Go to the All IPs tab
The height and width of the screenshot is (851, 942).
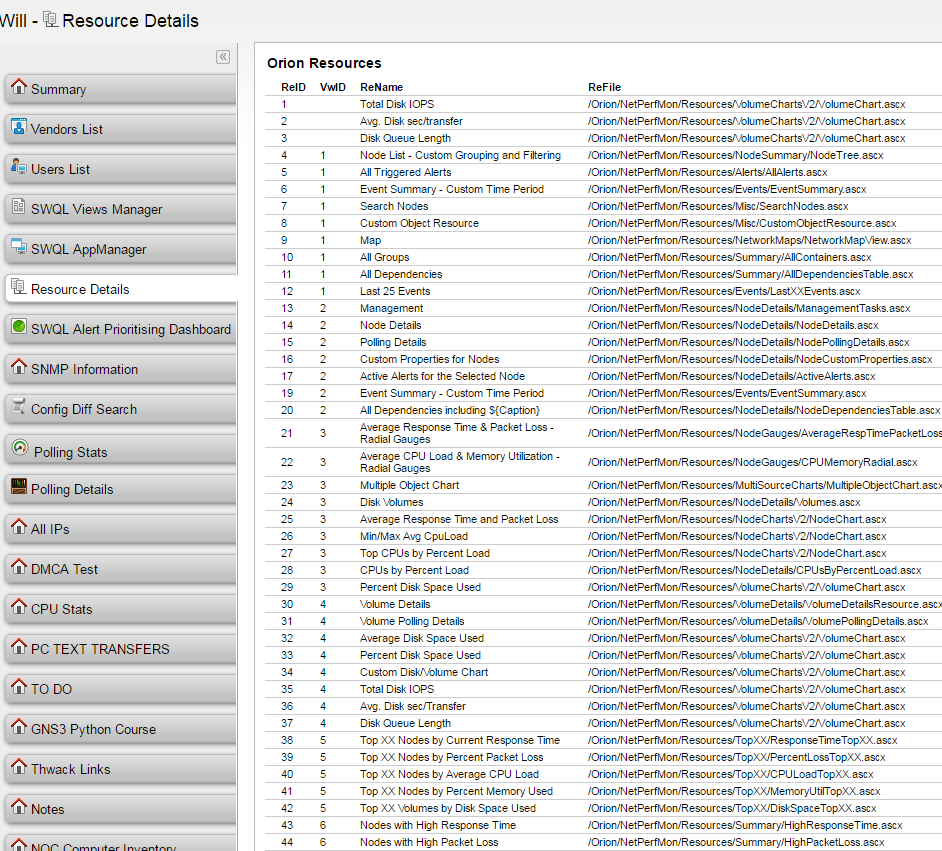tap(121, 529)
